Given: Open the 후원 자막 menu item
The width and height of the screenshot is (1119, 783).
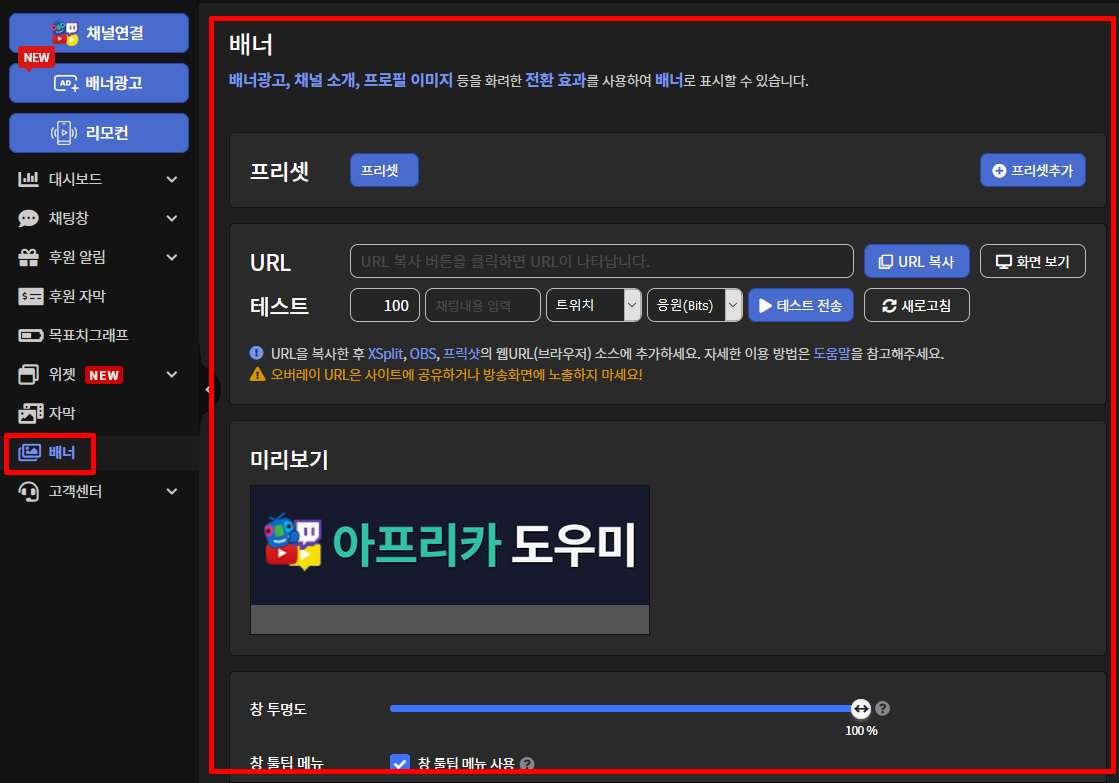Looking at the screenshot, I should coord(98,296).
